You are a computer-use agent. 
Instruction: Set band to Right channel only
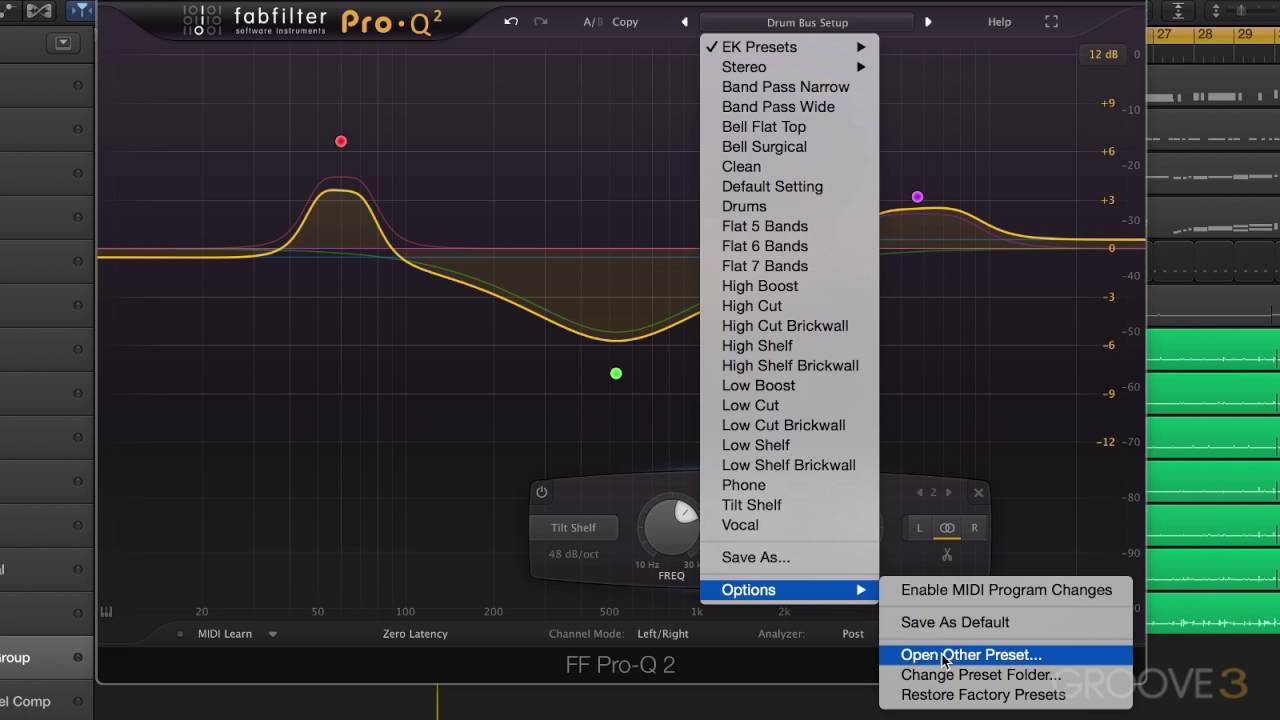point(974,528)
